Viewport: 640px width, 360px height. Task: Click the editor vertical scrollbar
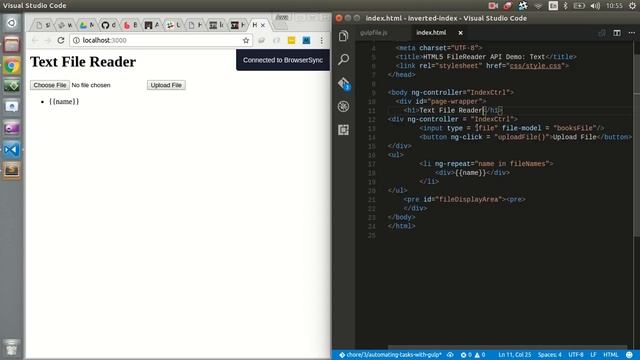pos(637,139)
